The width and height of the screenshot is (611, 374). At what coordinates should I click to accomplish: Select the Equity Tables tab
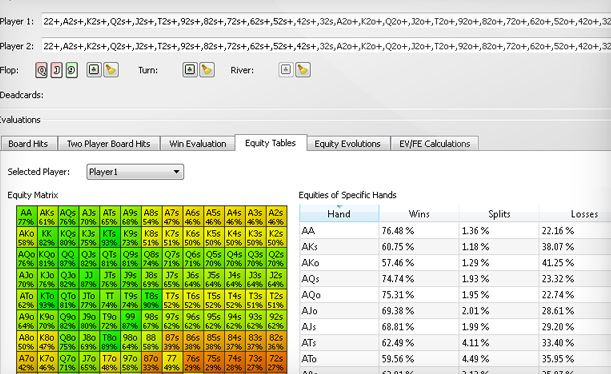pyautogui.click(x=270, y=143)
